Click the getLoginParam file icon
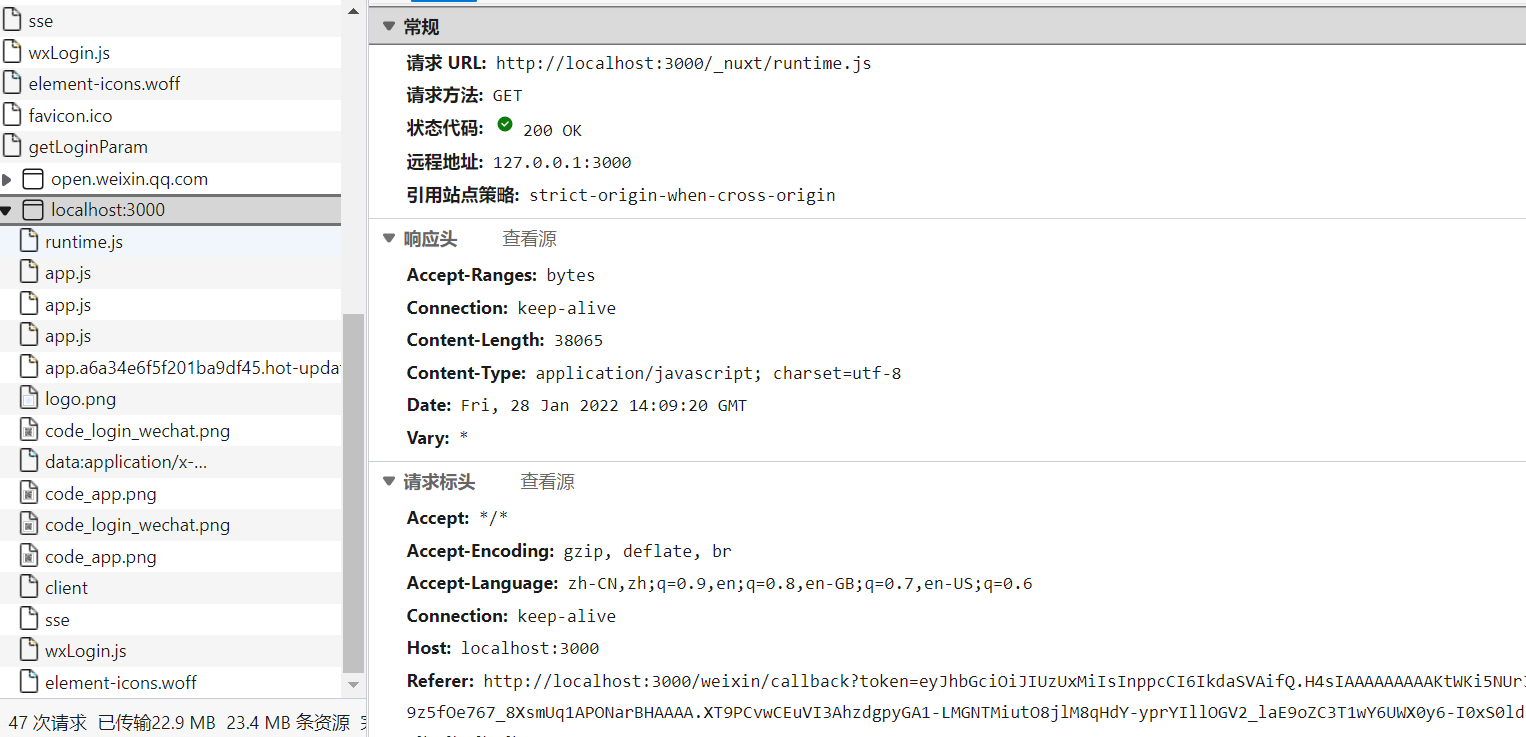The height and width of the screenshot is (737, 1526). click(12, 147)
